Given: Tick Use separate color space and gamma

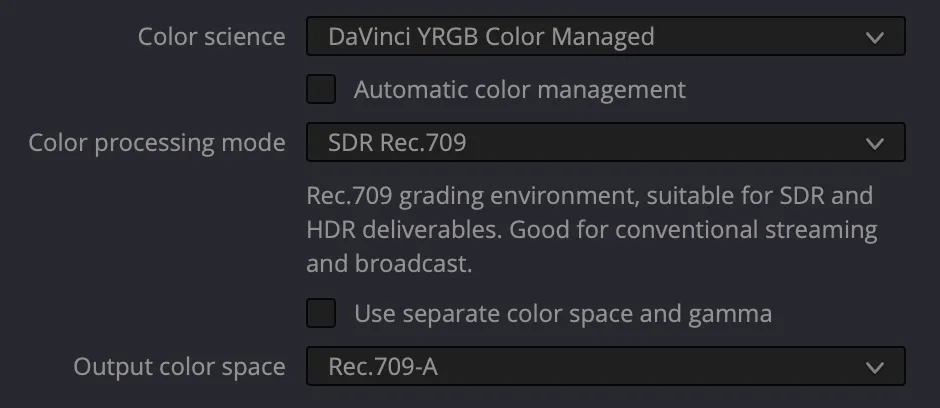Looking at the screenshot, I should (x=321, y=313).
